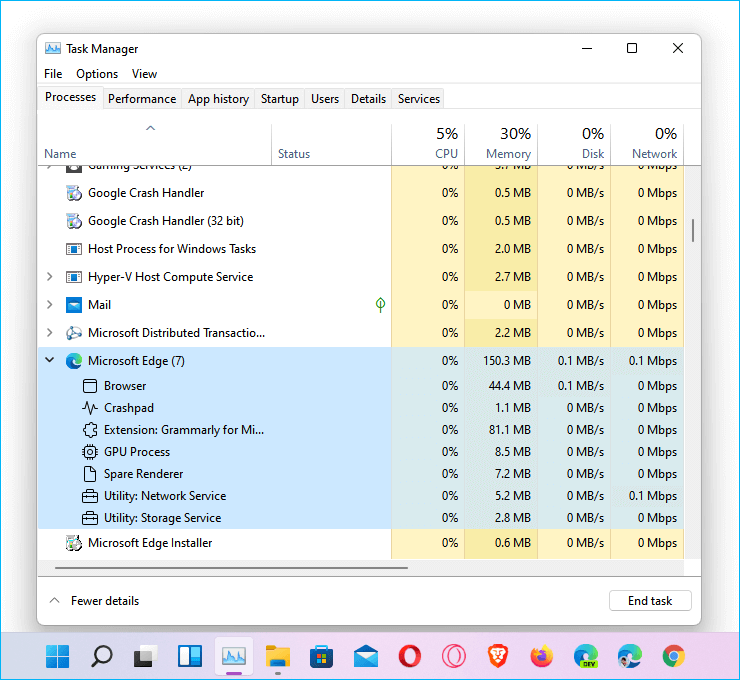This screenshot has width=740, height=680.
Task: Click the Crashpad pulse icon
Action: (x=90, y=408)
